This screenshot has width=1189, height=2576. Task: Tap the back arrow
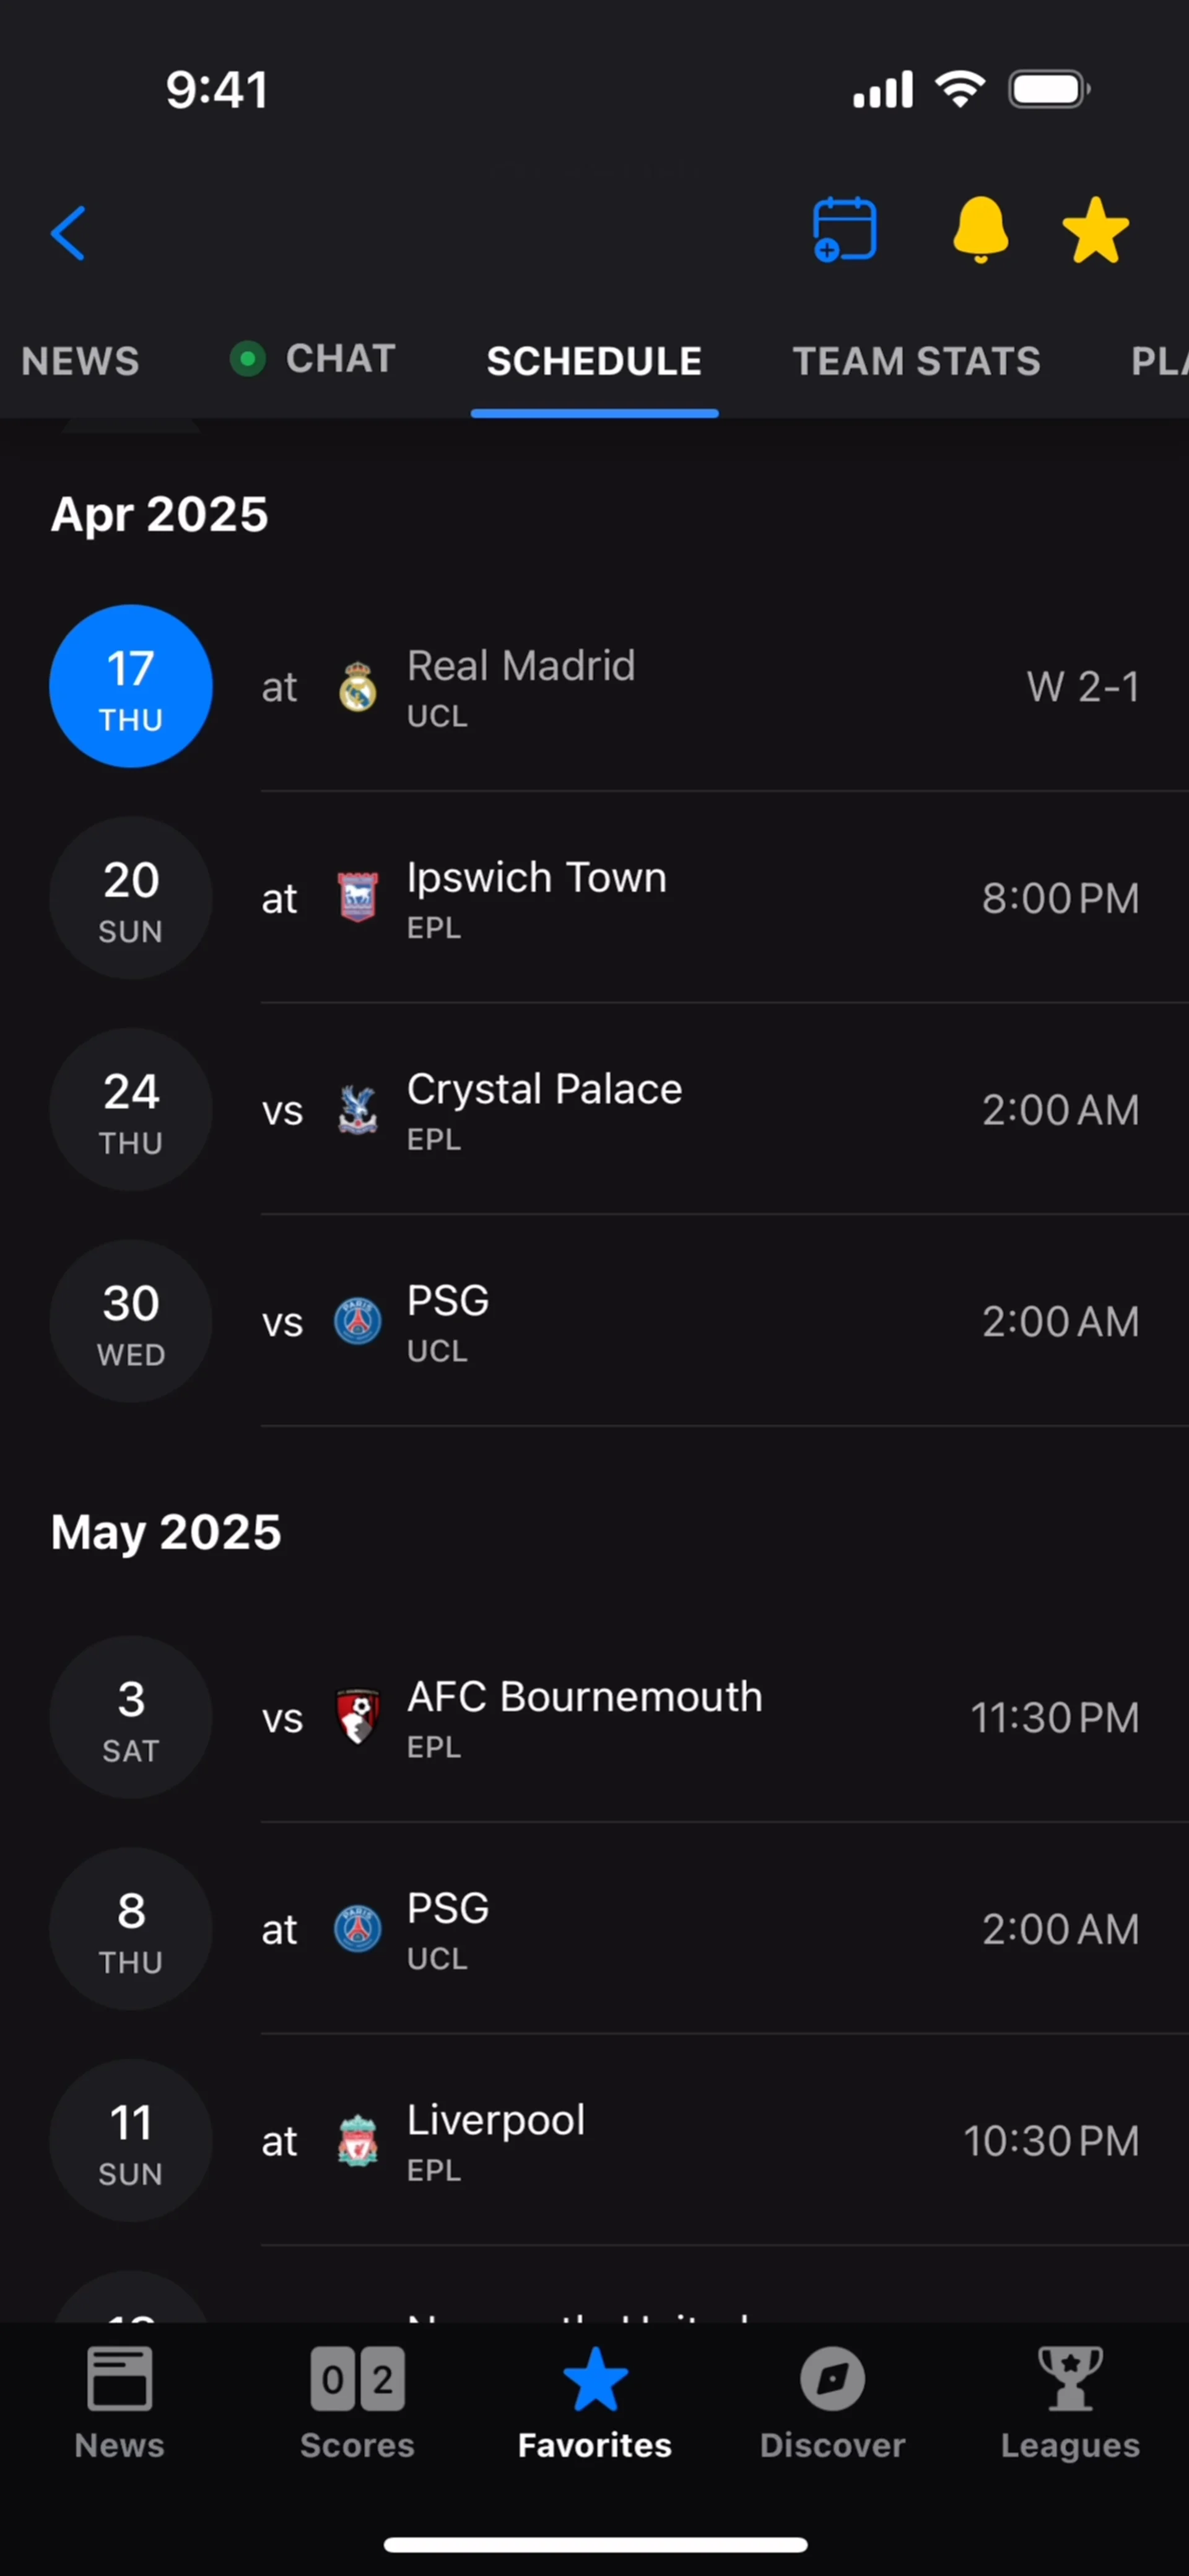click(x=68, y=233)
